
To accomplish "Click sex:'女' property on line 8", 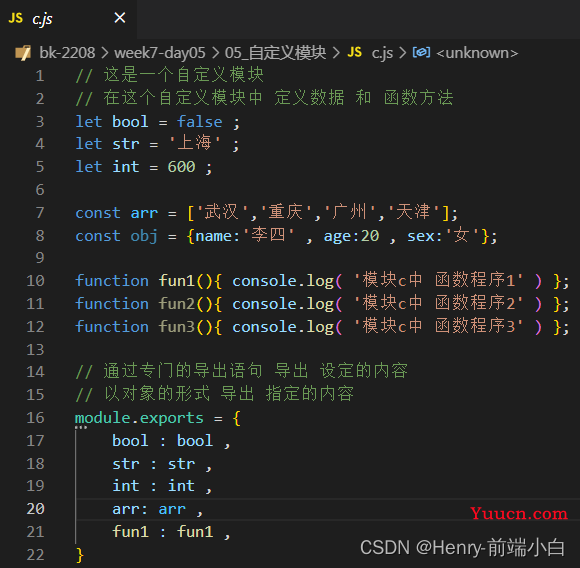I will [x=444, y=236].
